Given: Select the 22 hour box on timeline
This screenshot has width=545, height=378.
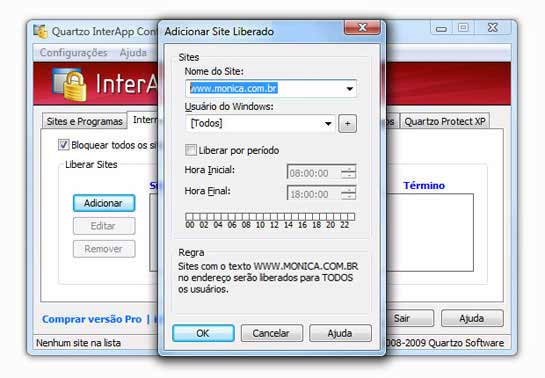Looking at the screenshot, I should [x=344, y=217].
